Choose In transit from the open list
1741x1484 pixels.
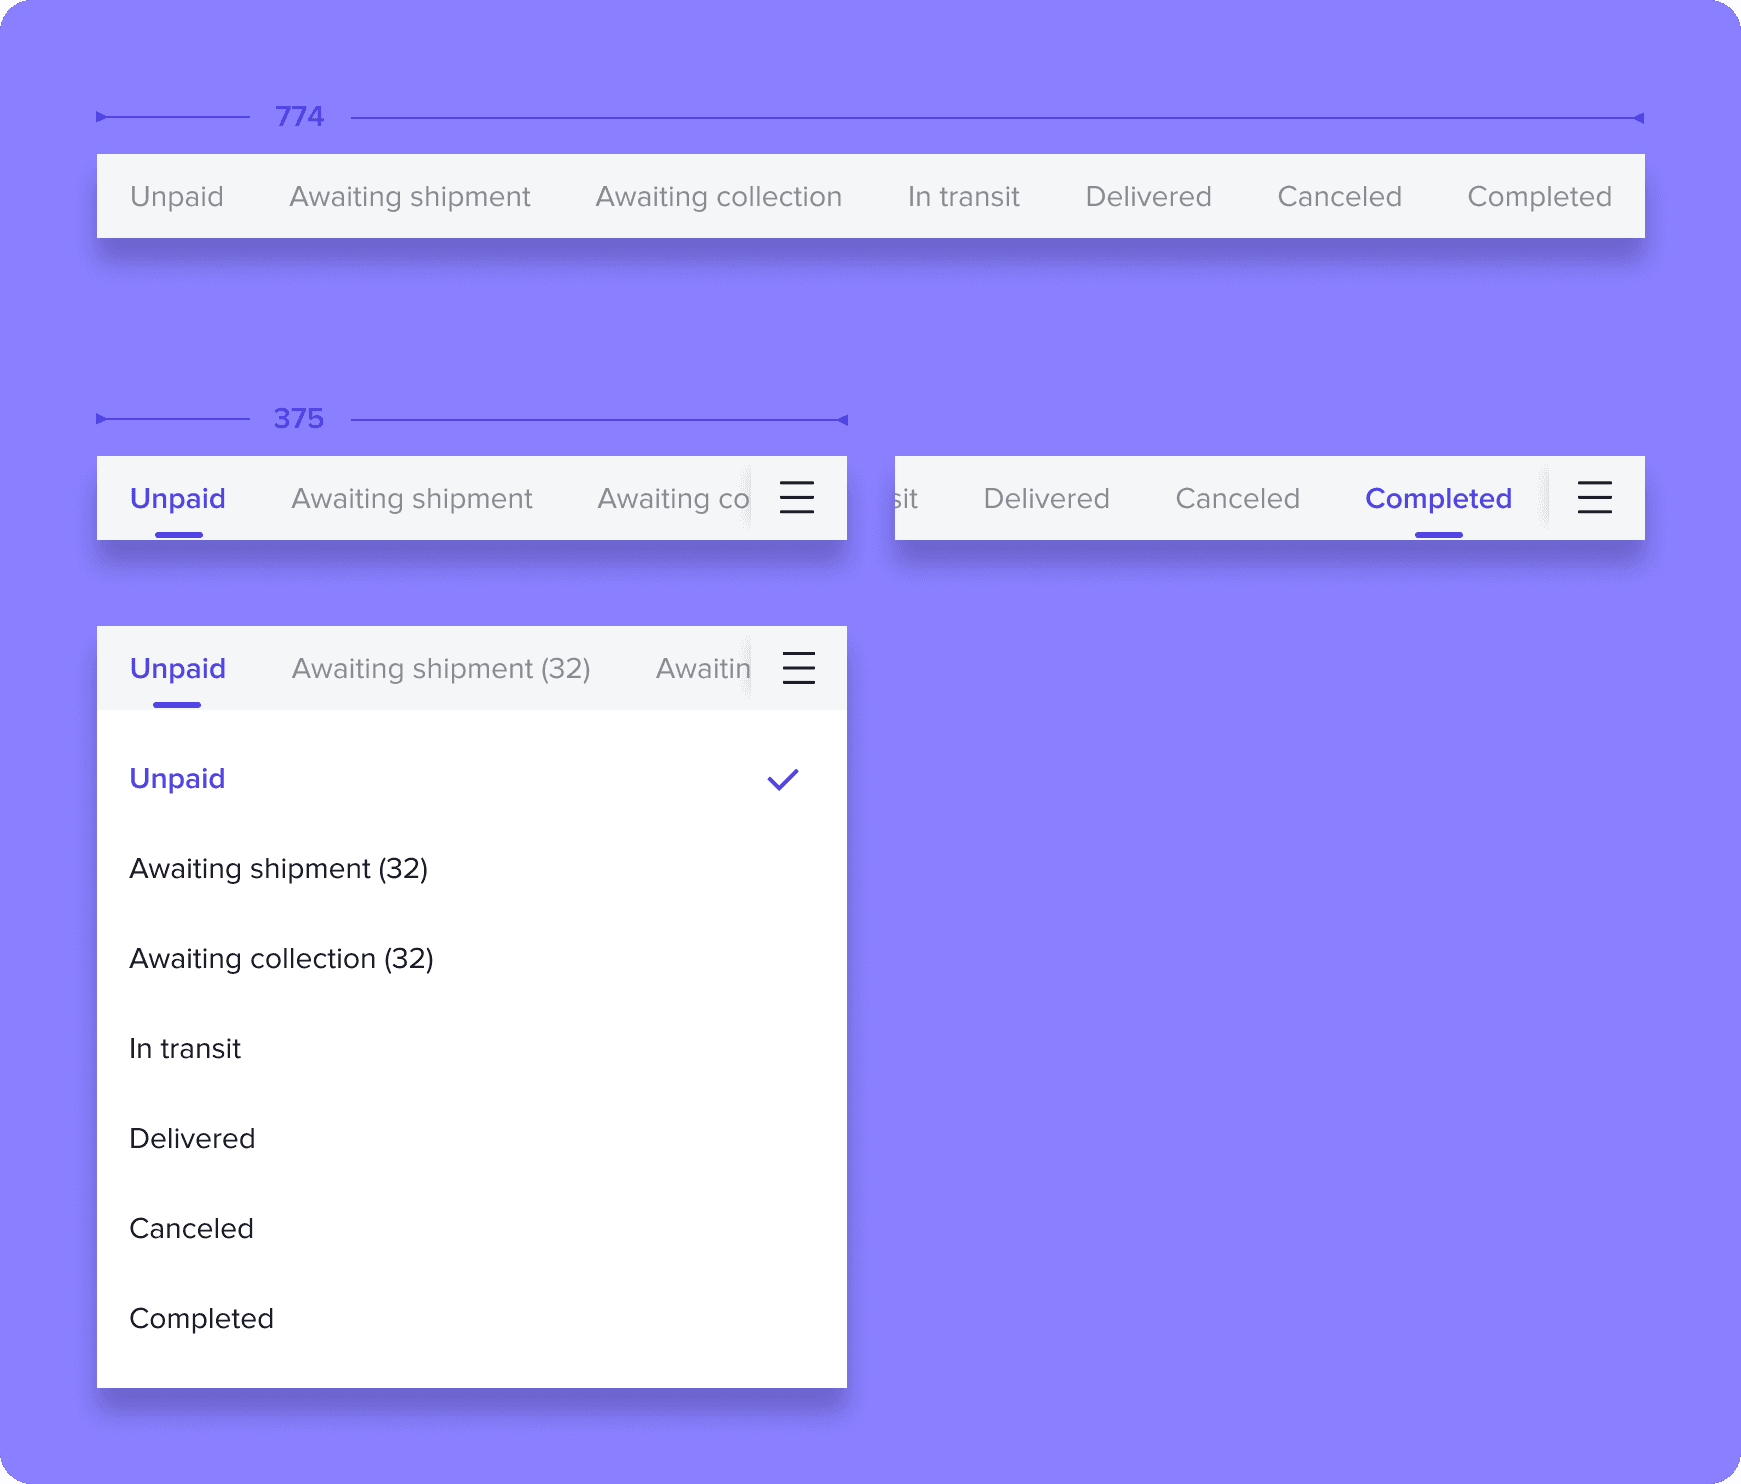point(472,1048)
